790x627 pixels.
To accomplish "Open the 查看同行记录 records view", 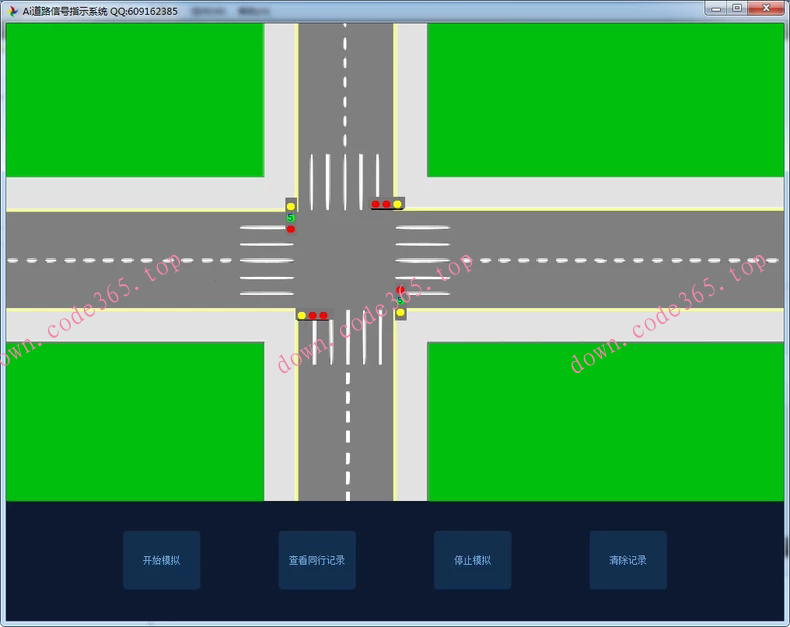I will coord(317,560).
